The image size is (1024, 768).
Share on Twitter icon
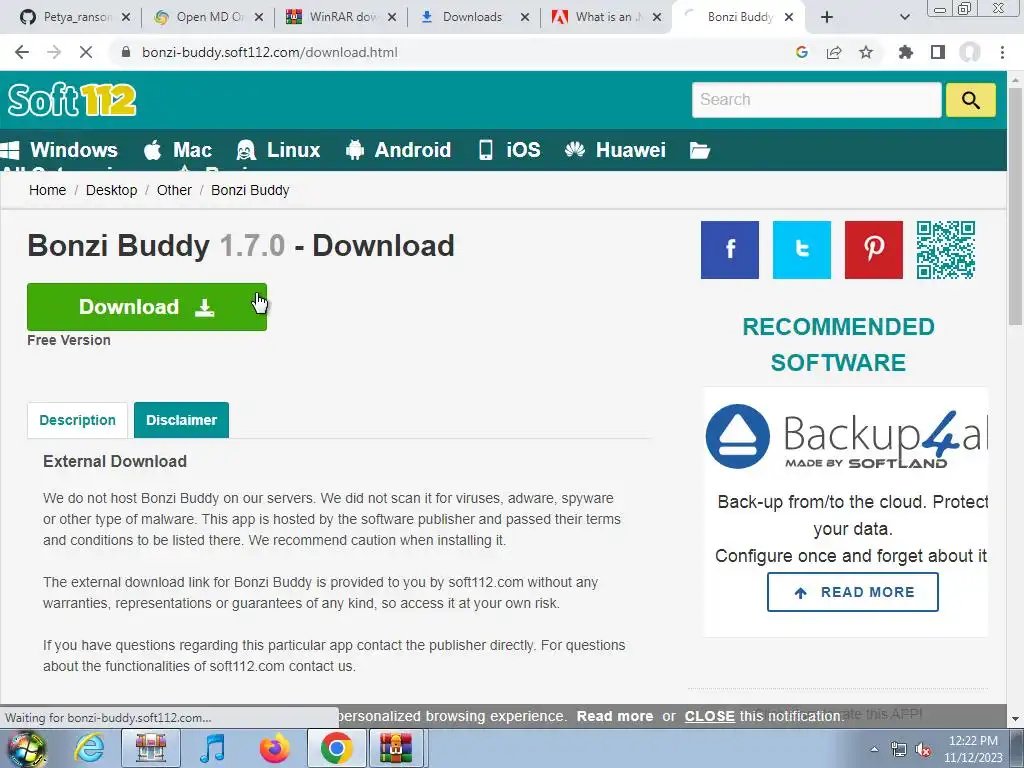[802, 249]
